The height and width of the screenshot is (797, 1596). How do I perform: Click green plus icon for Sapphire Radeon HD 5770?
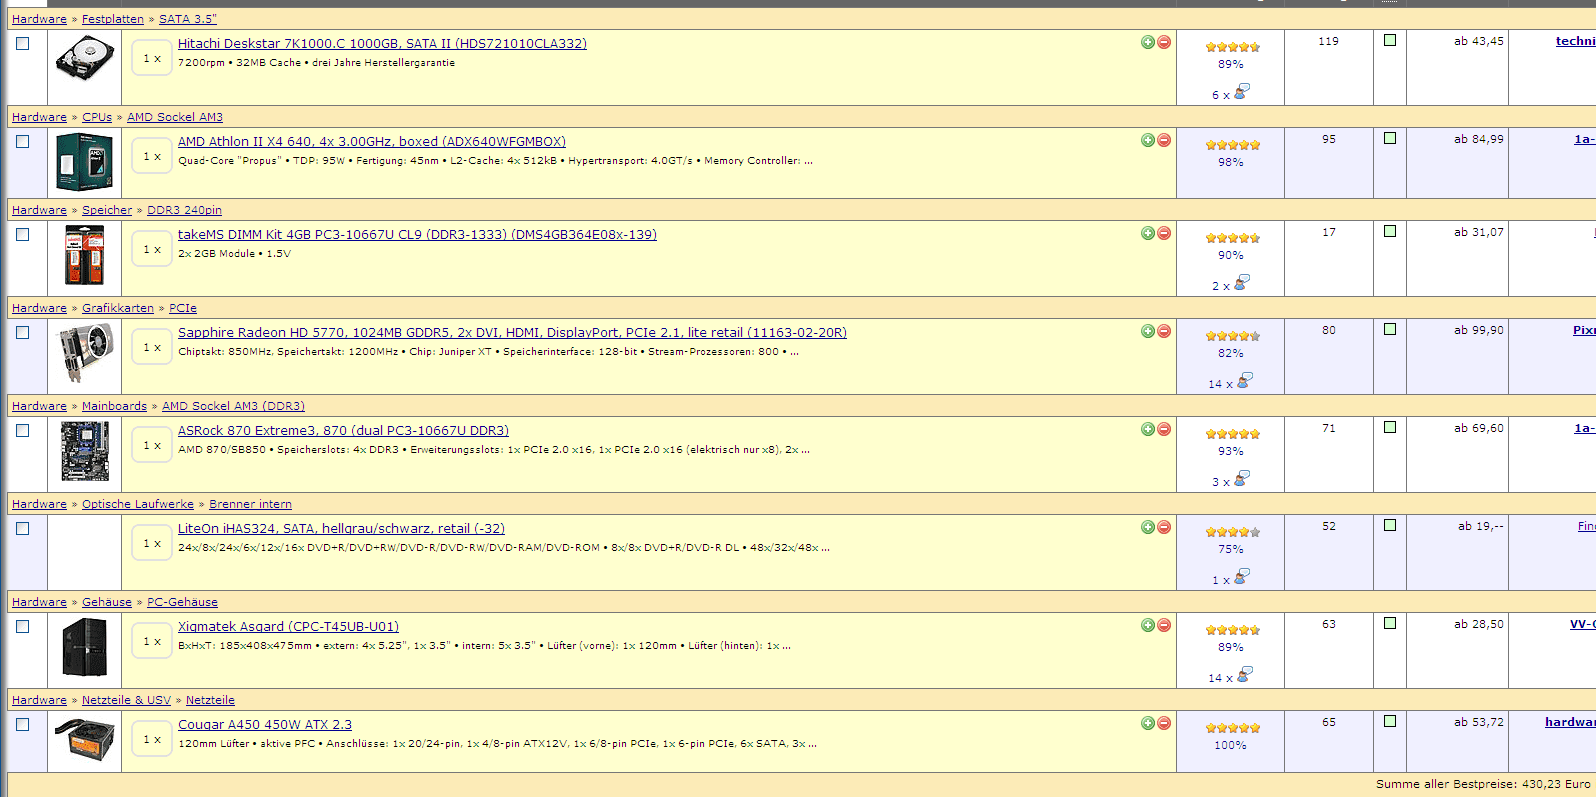[1148, 331]
